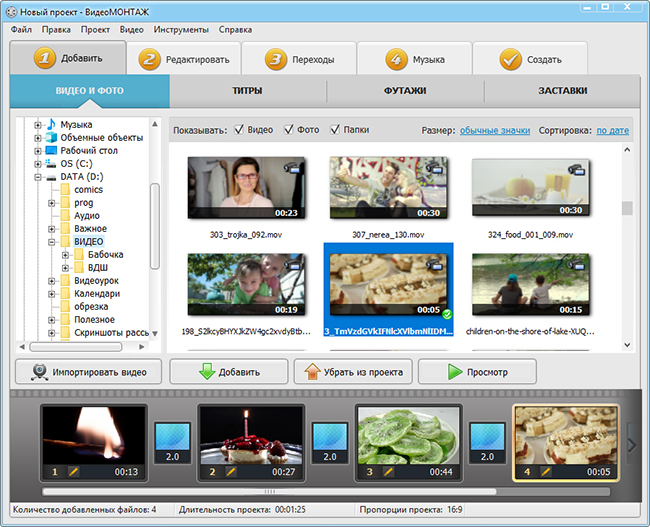Switch to the ТИТРЫ tab

247,91
